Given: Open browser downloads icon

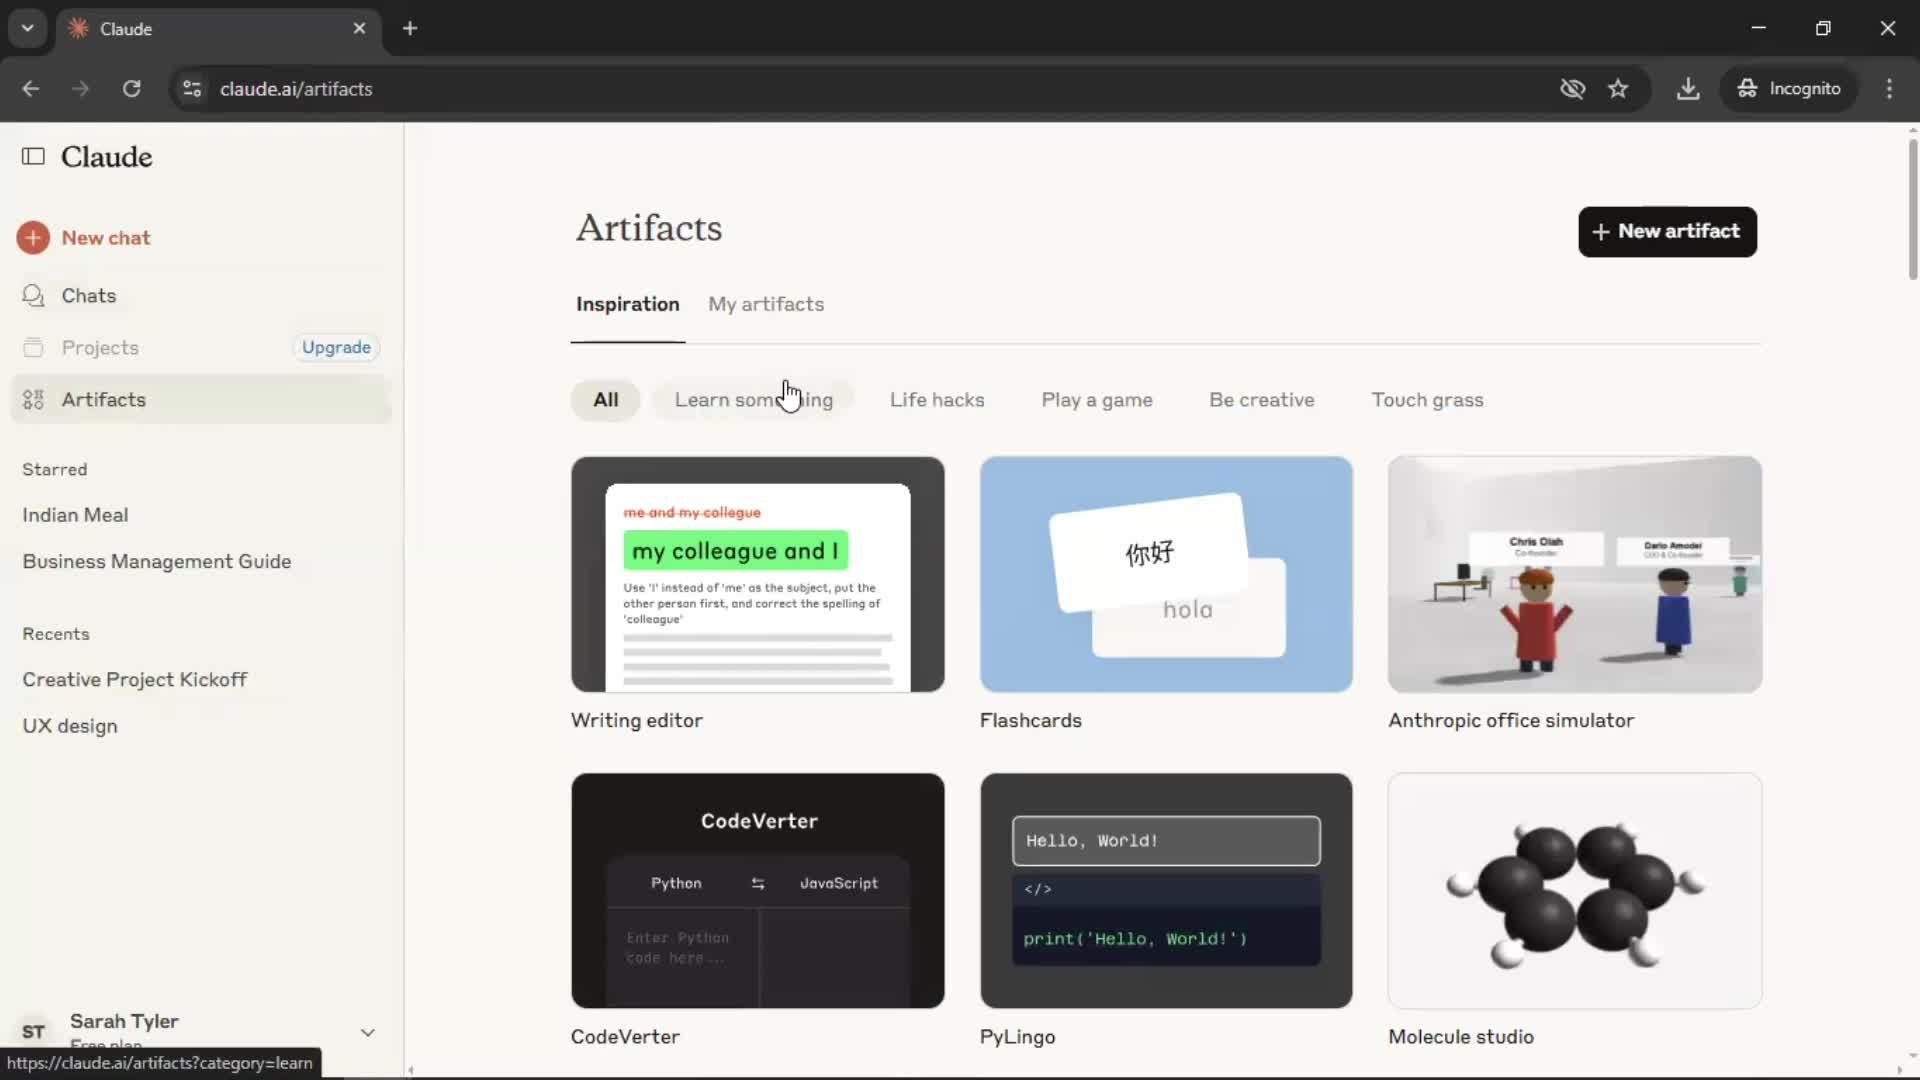Looking at the screenshot, I should 1688,89.
